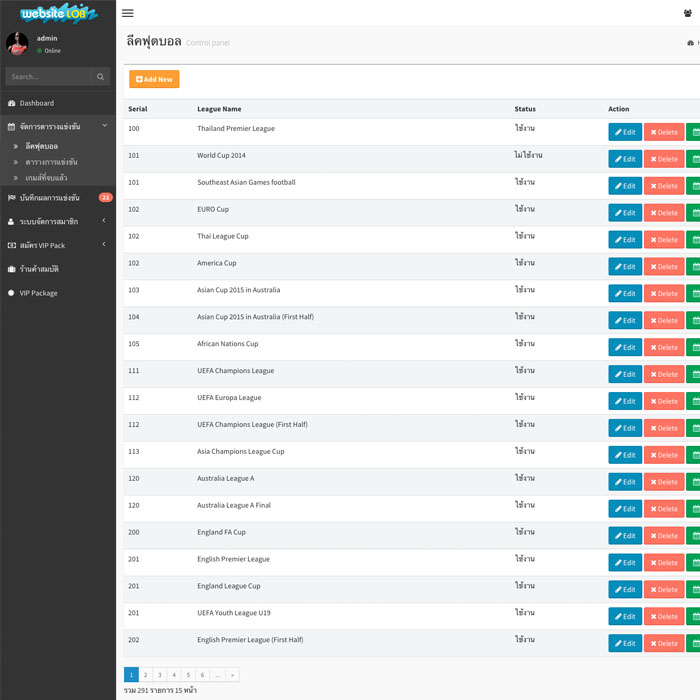Go to pagination page 6
This screenshot has height=700, width=700.
click(x=203, y=675)
